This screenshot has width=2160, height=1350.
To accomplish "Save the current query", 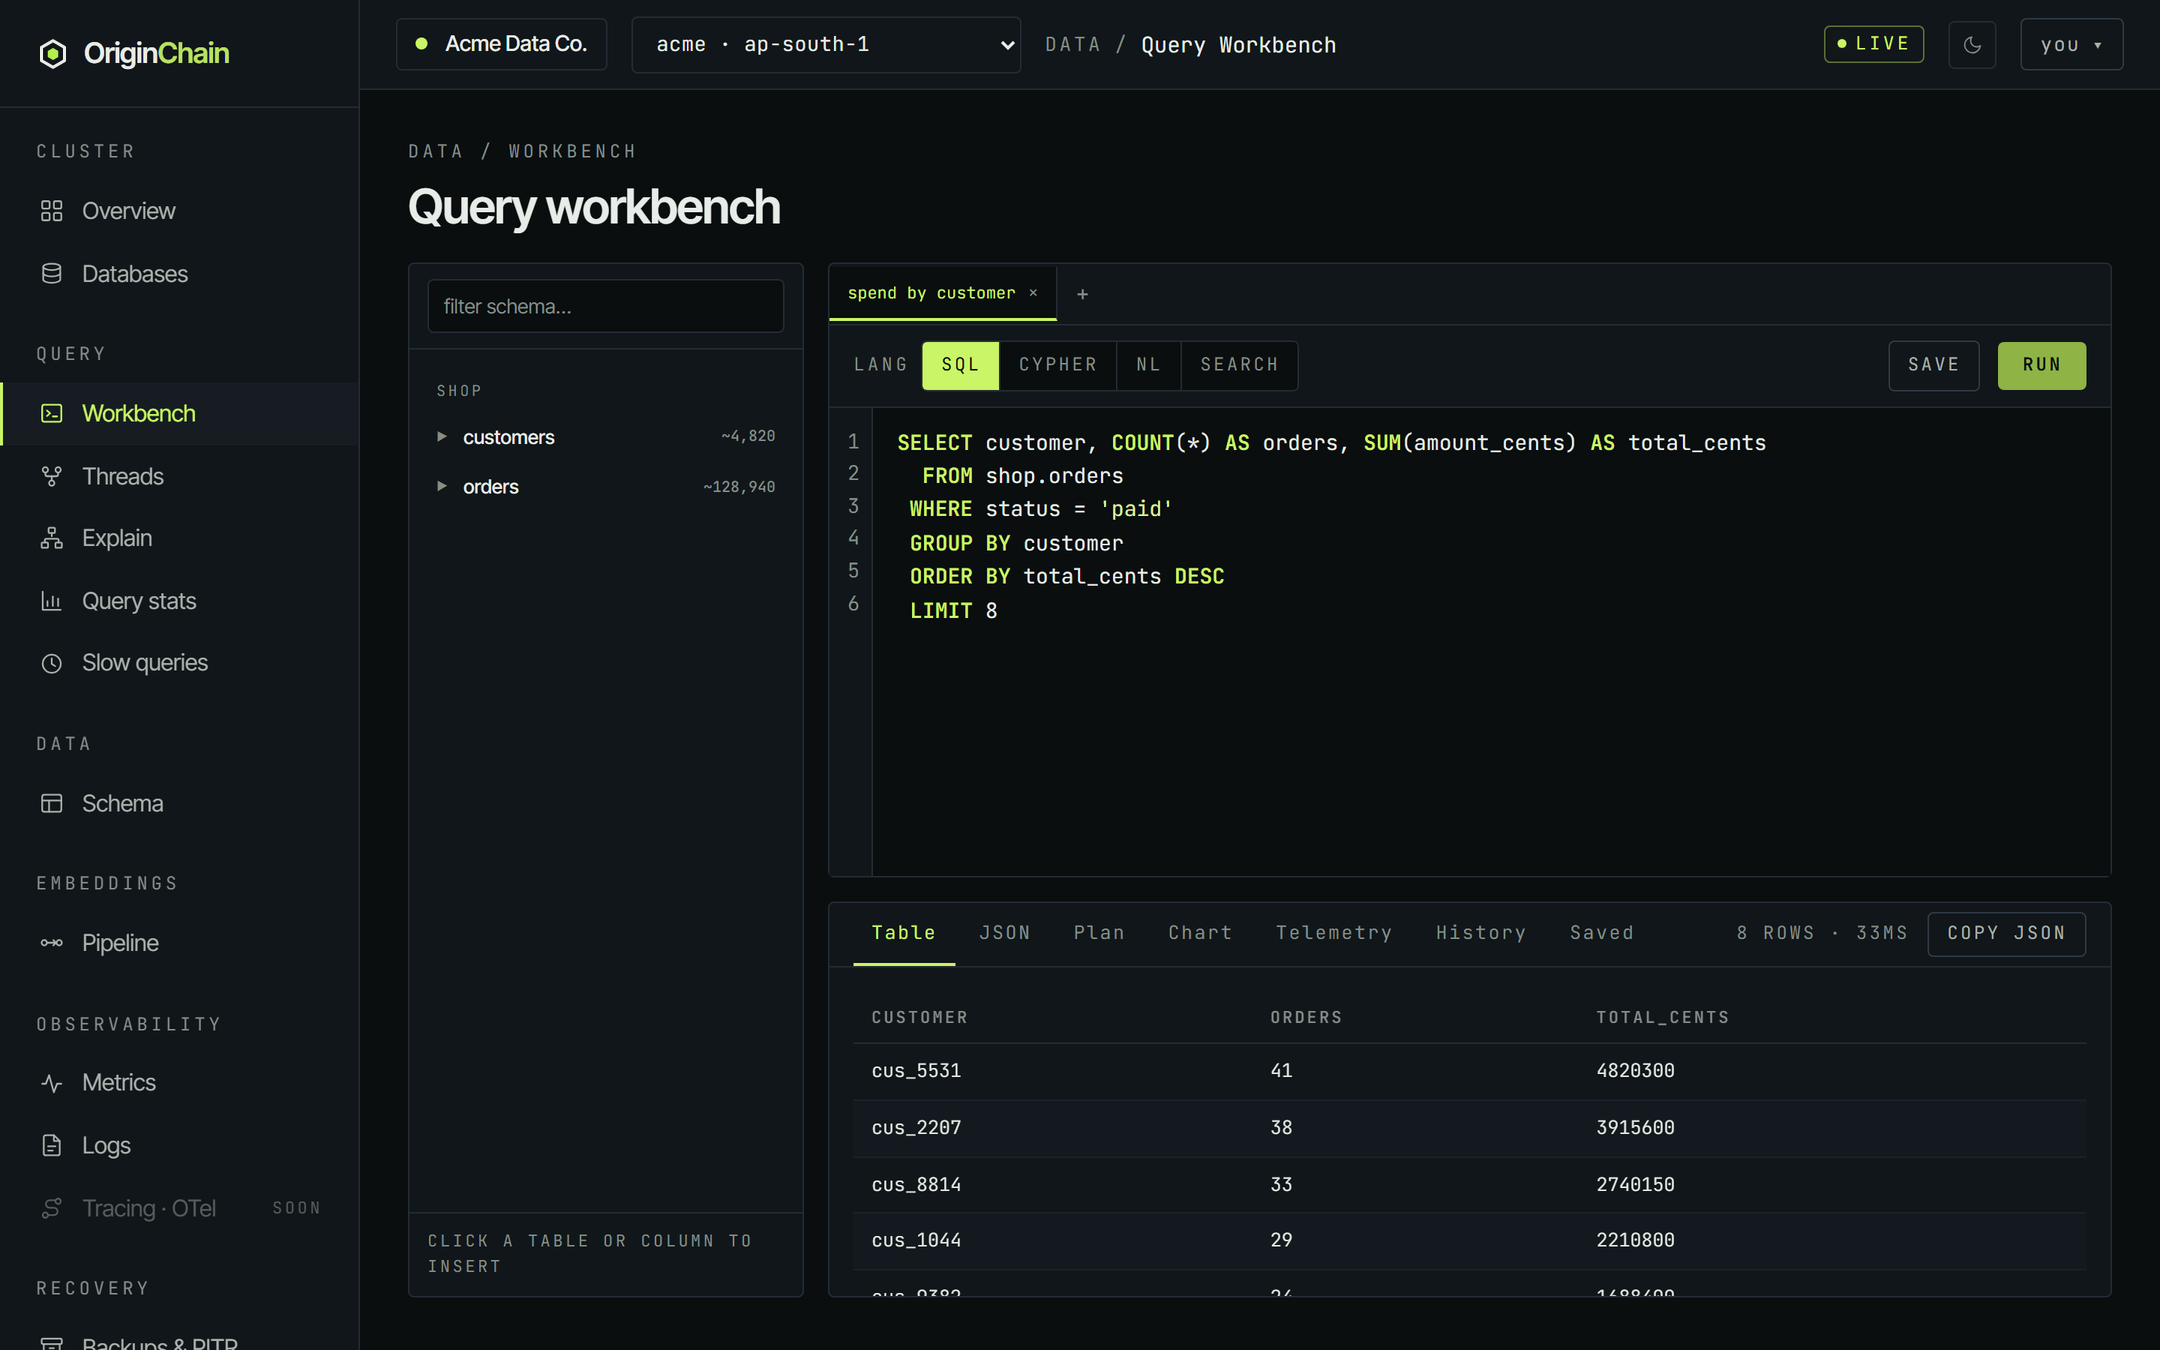I will click(1934, 365).
